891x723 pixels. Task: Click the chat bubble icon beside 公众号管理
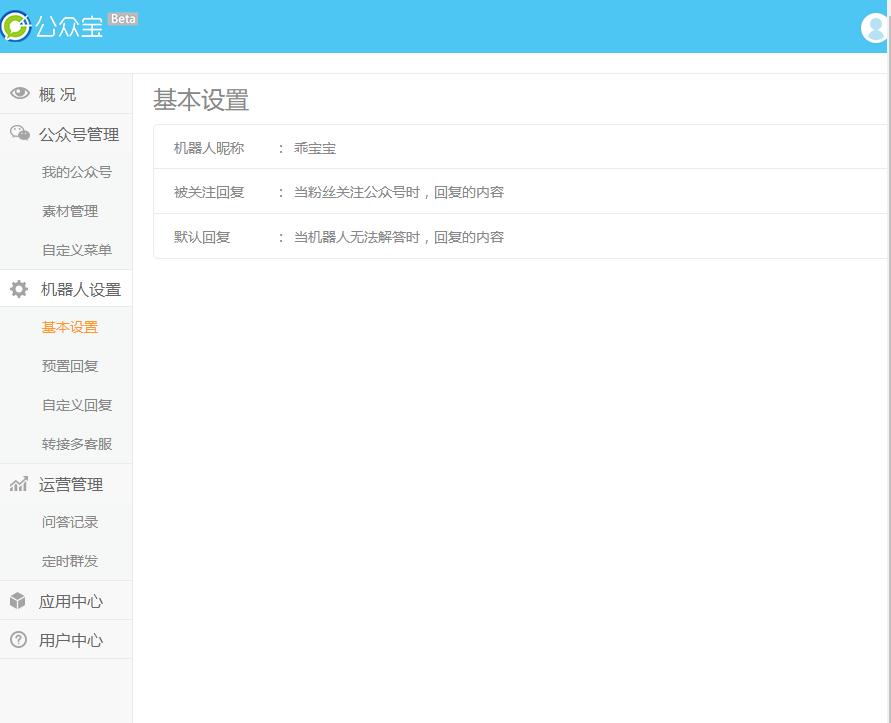click(x=20, y=134)
